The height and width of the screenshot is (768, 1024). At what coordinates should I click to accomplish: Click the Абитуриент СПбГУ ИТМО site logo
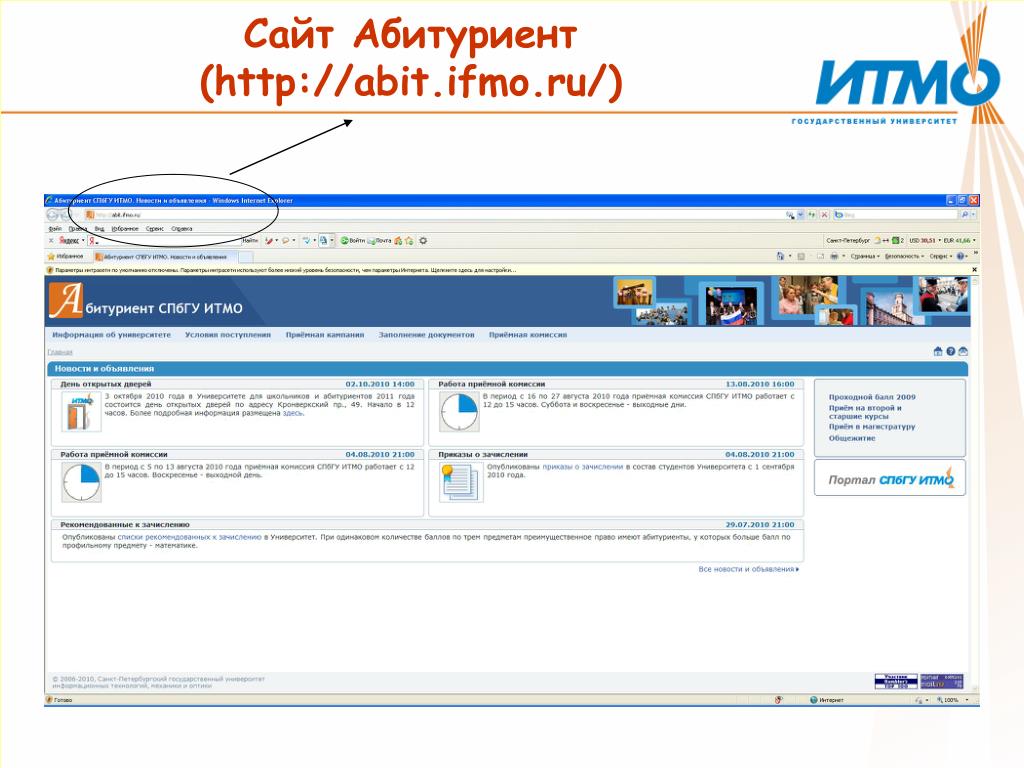[x=146, y=301]
